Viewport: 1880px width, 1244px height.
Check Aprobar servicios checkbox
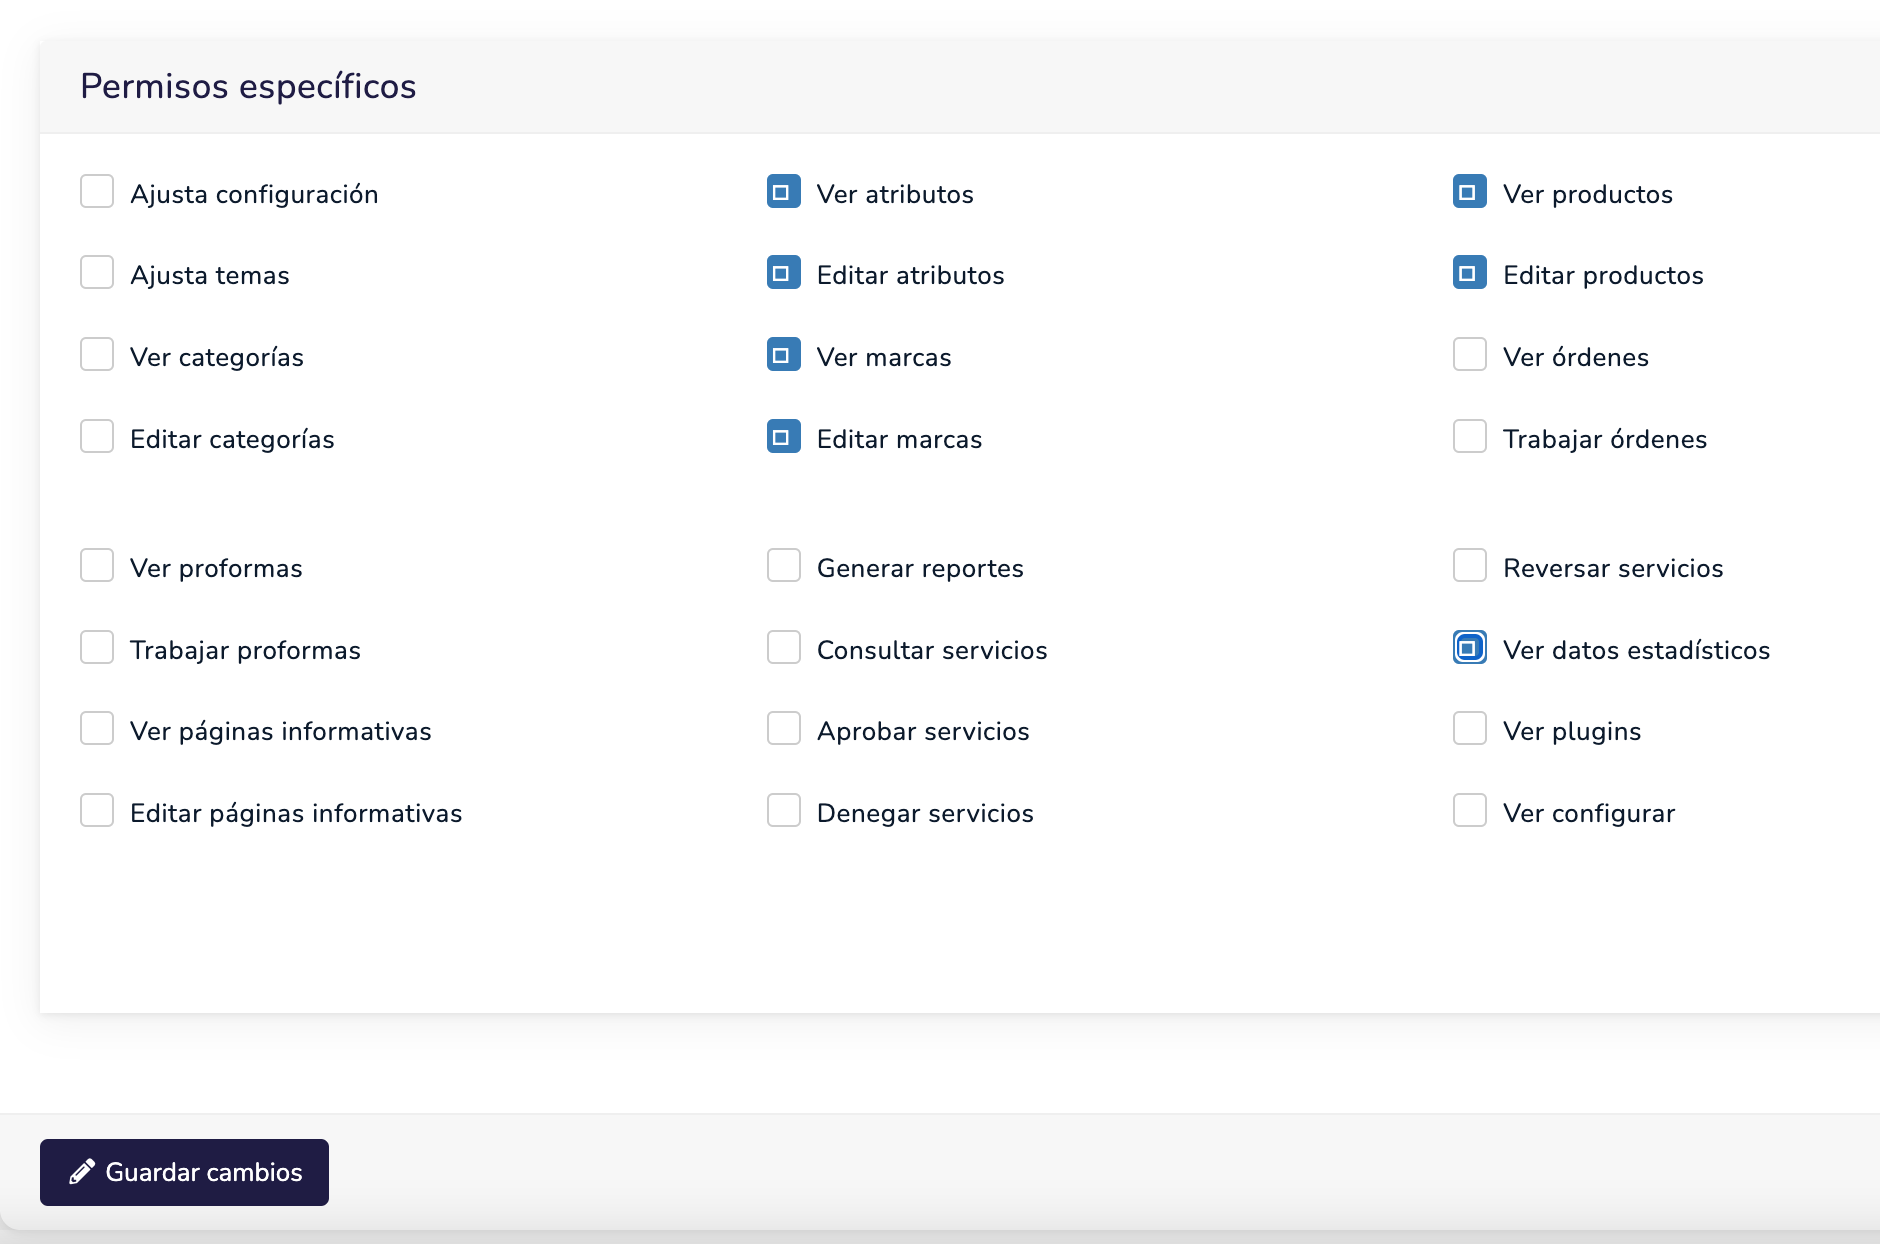pyautogui.click(x=784, y=728)
